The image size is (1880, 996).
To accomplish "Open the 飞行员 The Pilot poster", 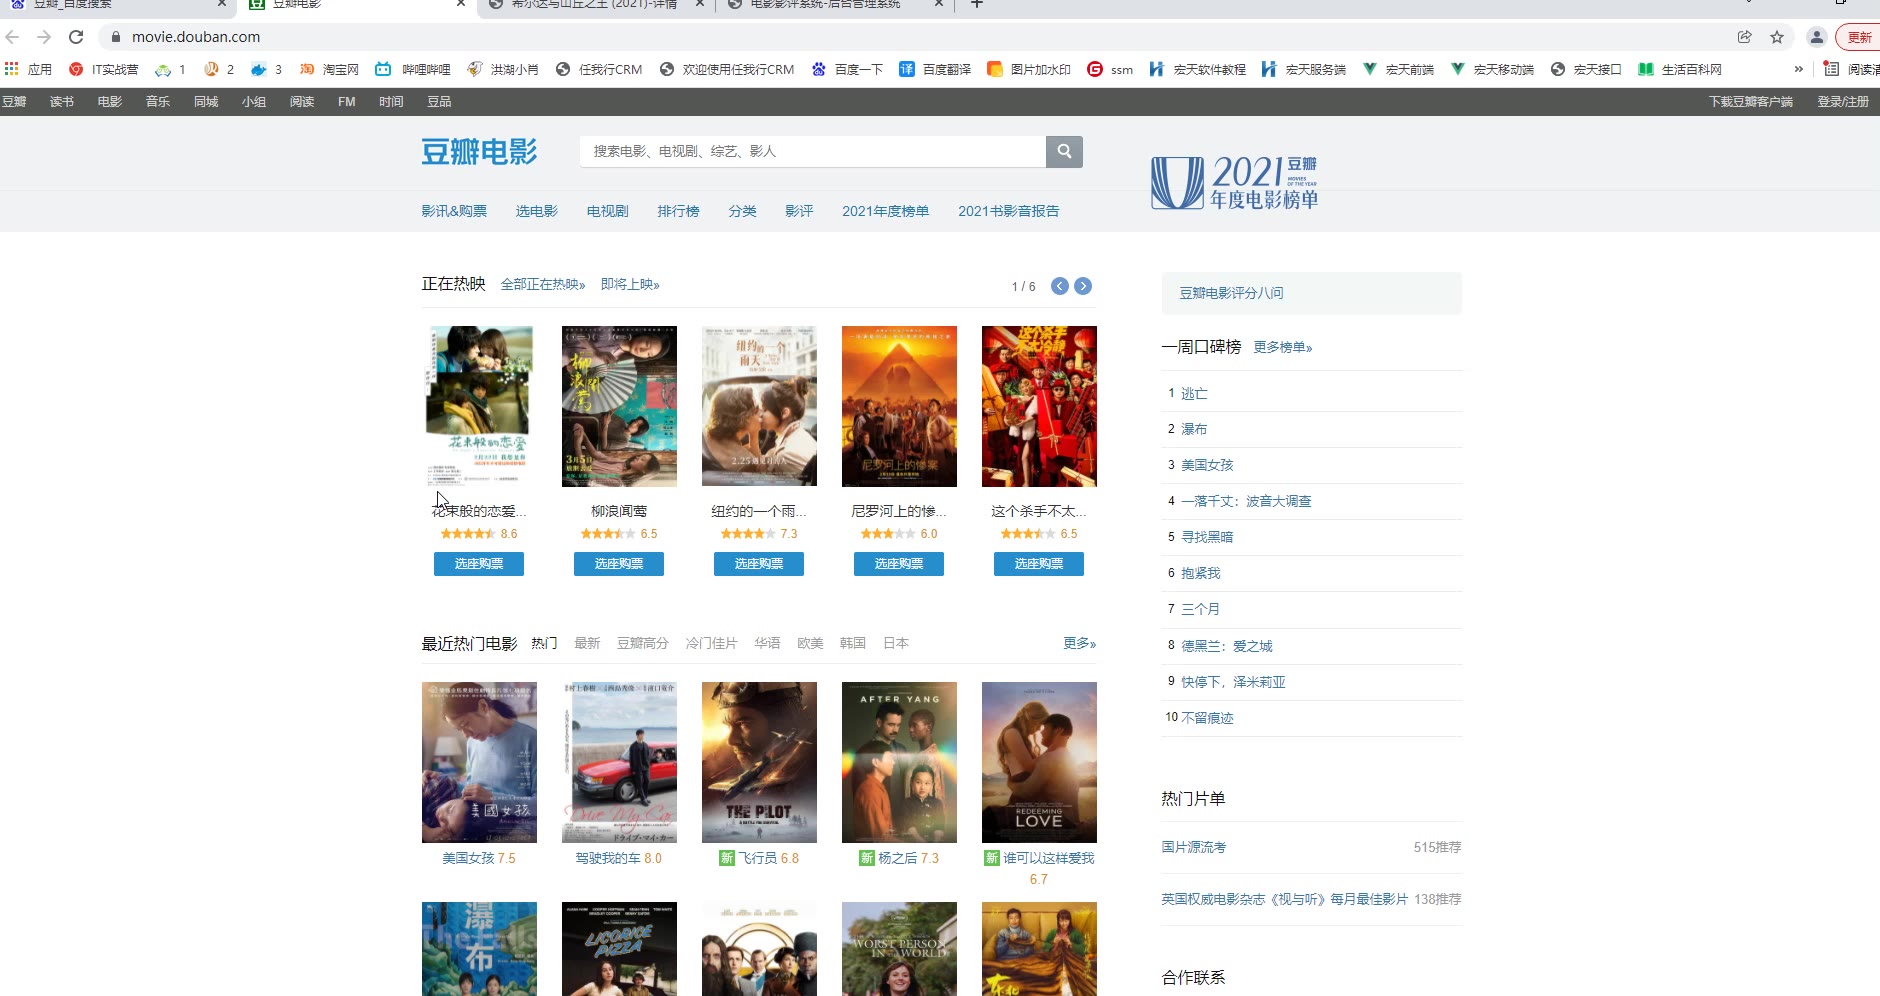I will point(759,762).
